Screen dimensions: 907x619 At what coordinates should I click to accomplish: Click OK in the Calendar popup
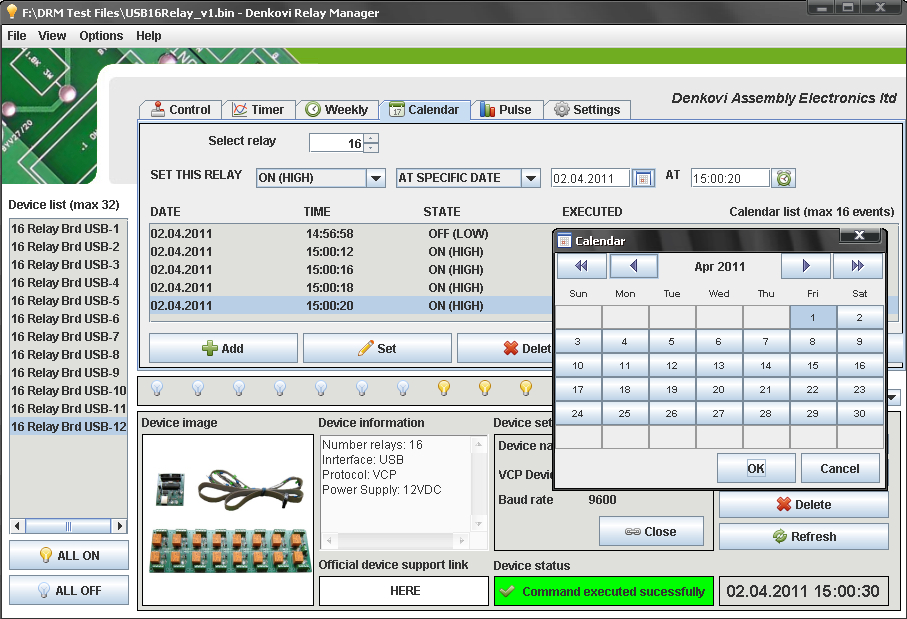[756, 468]
